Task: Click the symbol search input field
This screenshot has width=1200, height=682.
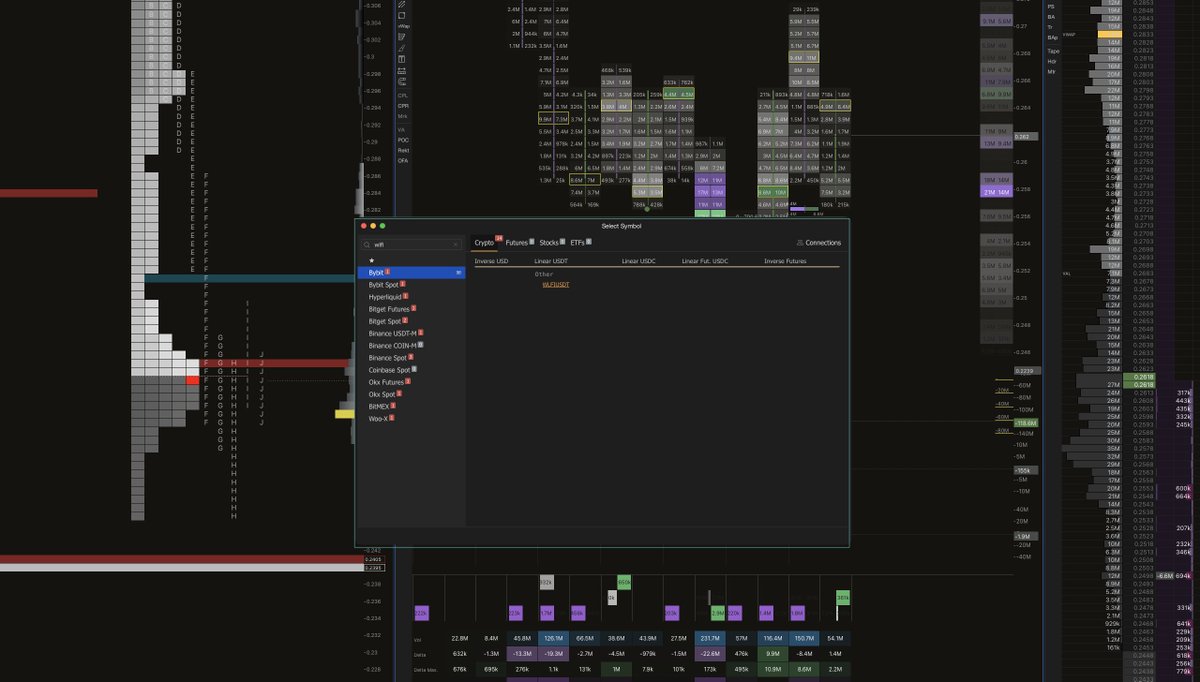Action: [408, 243]
